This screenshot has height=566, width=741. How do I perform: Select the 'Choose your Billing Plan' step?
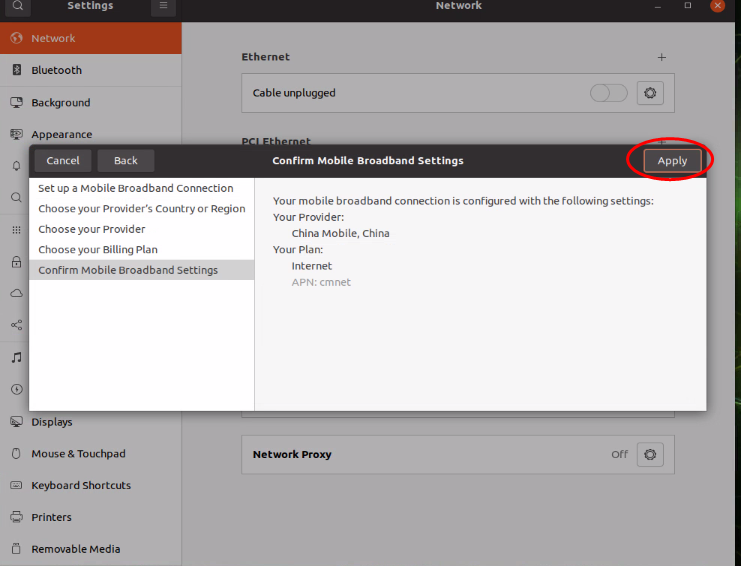142,249
